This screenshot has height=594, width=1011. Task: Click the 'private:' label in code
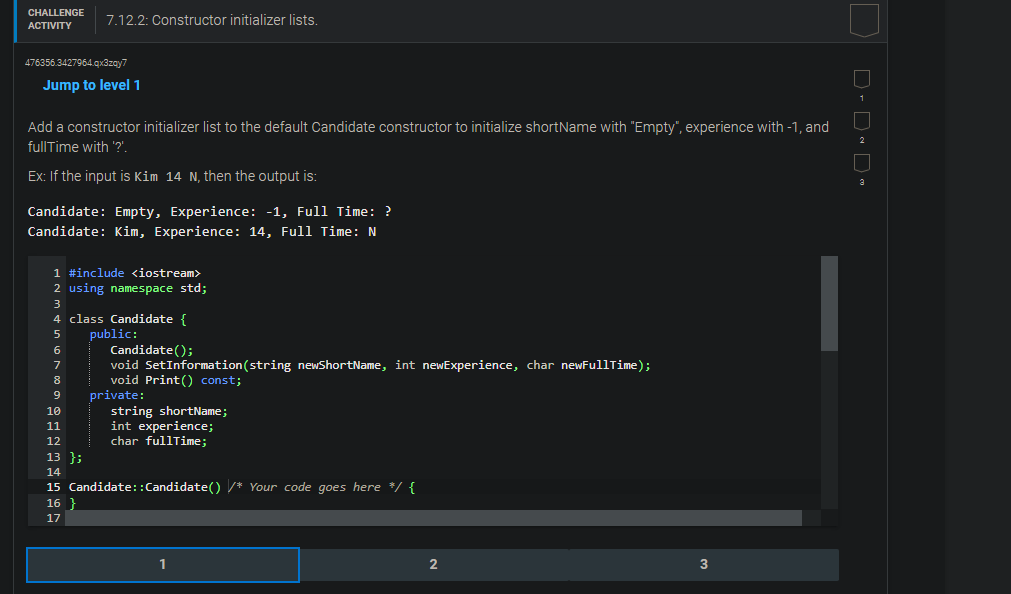117,395
